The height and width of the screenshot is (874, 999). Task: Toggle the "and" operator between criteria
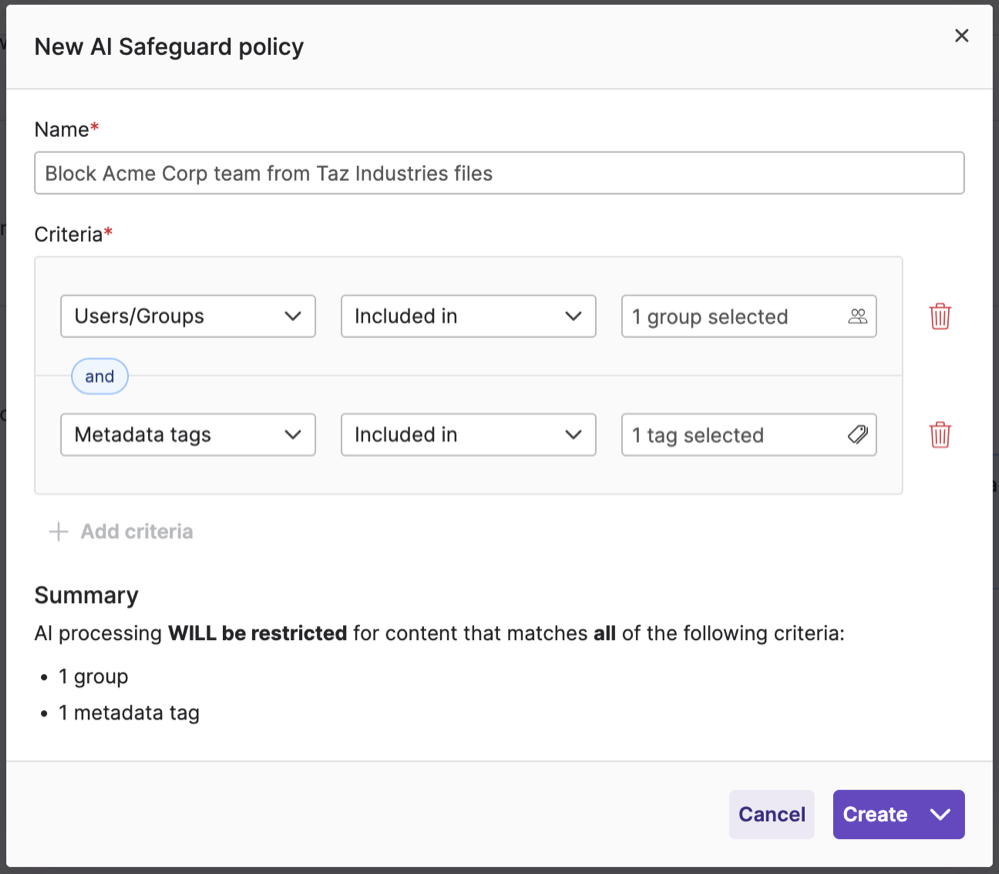(x=100, y=377)
